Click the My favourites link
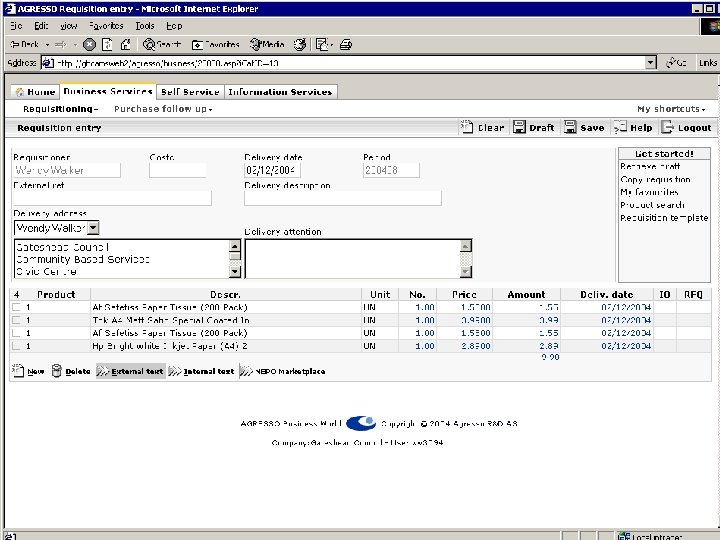 click(649, 192)
